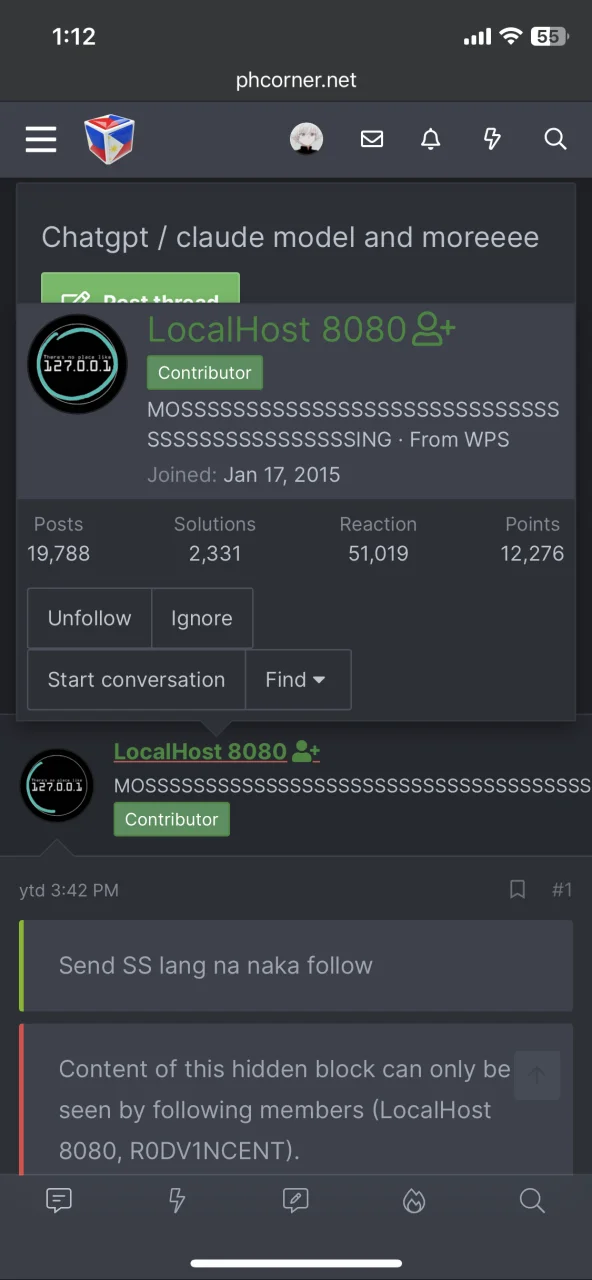Unfollow LocalHost 8080
Image resolution: width=592 pixels, height=1280 pixels.
tap(89, 618)
